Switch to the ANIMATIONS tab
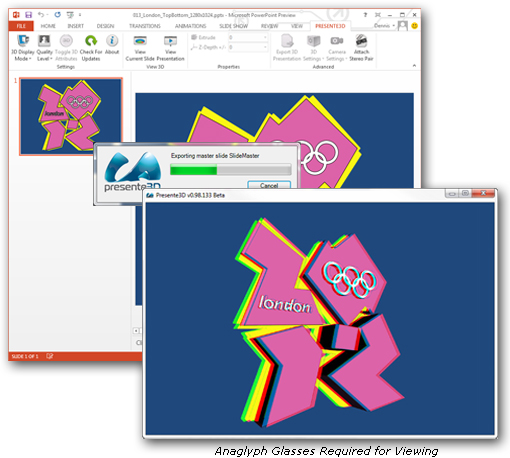The width and height of the screenshot is (510, 458). click(x=190, y=26)
